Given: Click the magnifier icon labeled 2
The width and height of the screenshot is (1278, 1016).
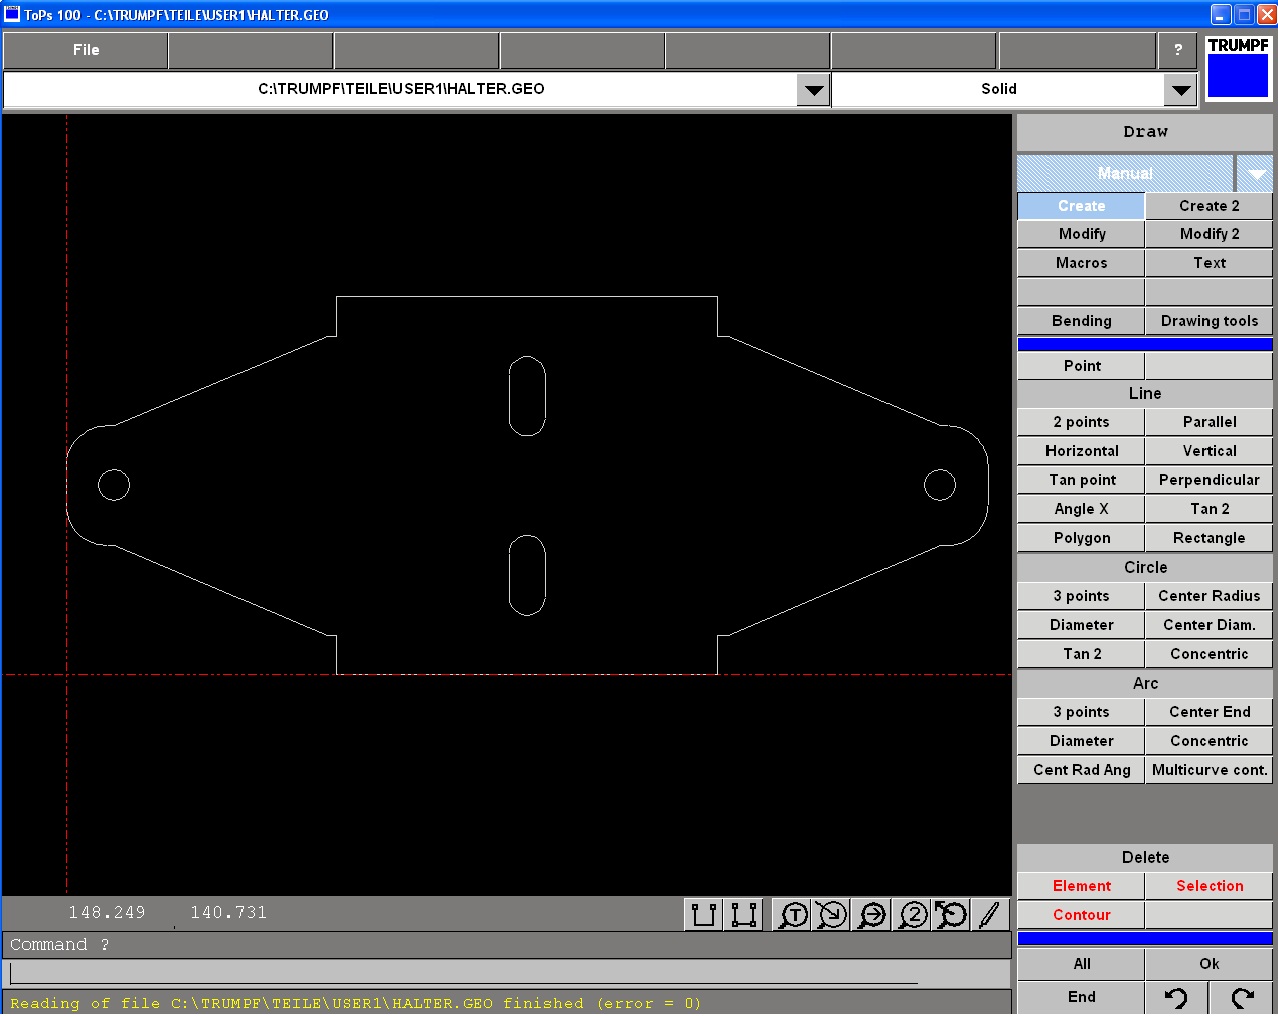Looking at the screenshot, I should click(x=912, y=914).
